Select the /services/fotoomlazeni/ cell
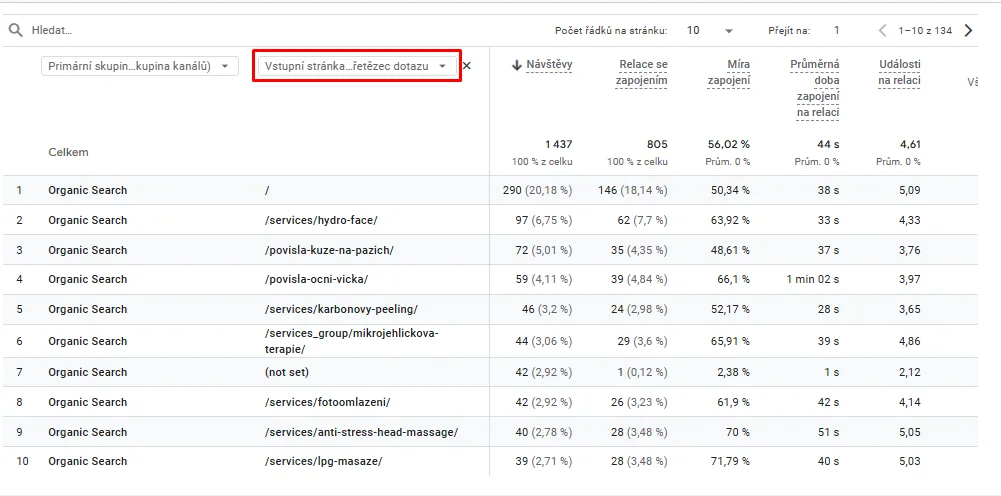The height and width of the screenshot is (496, 1001). (327, 402)
